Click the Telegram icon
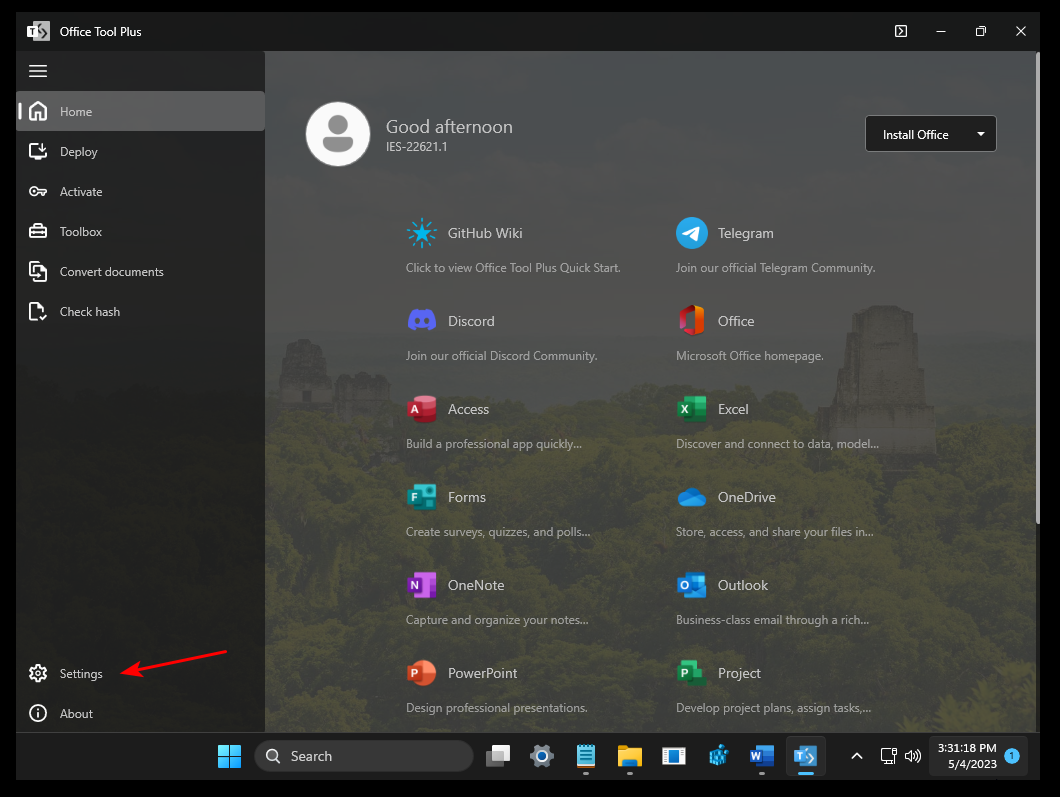Viewport: 1060px width, 797px height. [x=692, y=233]
